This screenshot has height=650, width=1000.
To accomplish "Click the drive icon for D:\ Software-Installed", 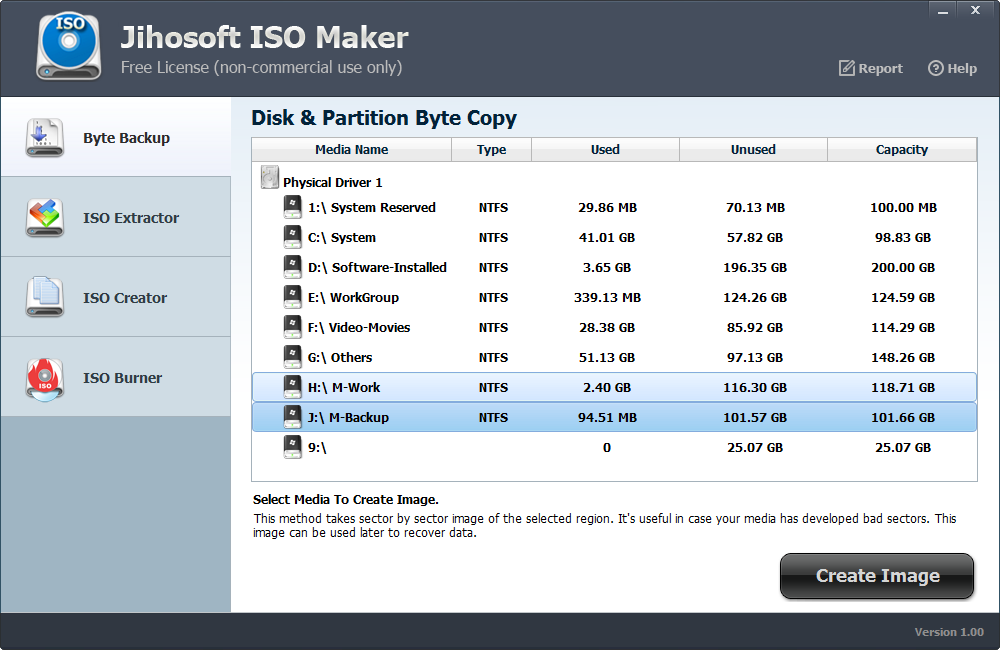I will point(292,267).
